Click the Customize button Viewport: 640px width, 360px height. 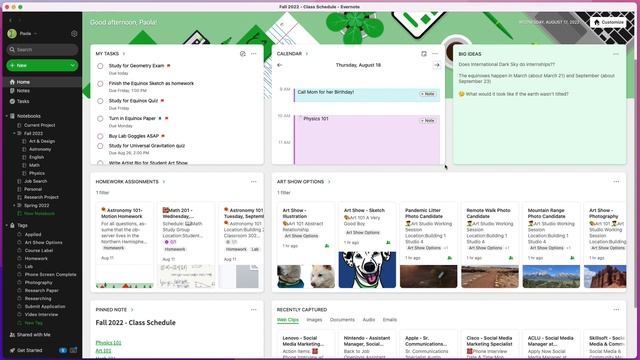(x=608, y=22)
